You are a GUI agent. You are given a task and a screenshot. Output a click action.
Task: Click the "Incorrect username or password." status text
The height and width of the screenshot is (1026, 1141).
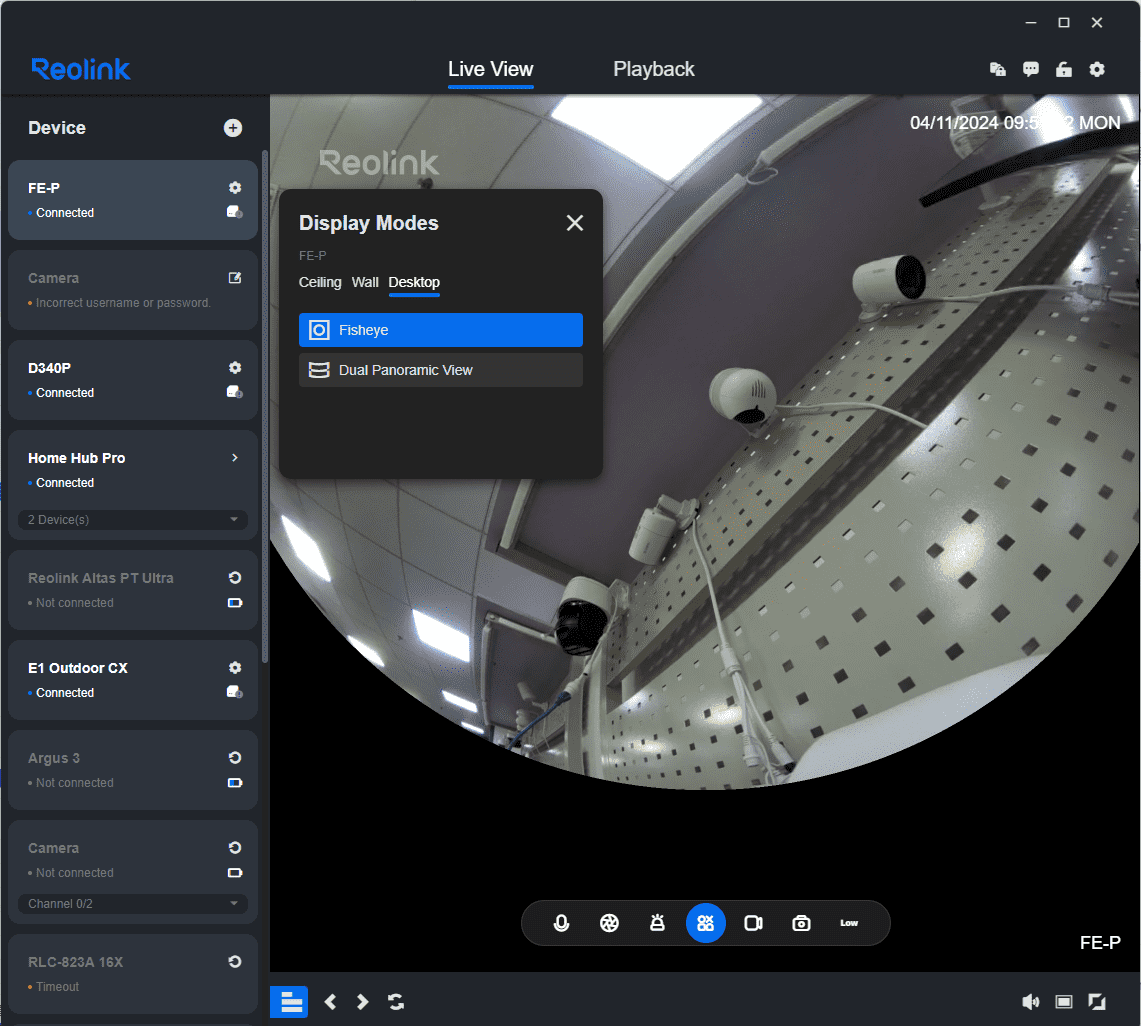point(123,303)
